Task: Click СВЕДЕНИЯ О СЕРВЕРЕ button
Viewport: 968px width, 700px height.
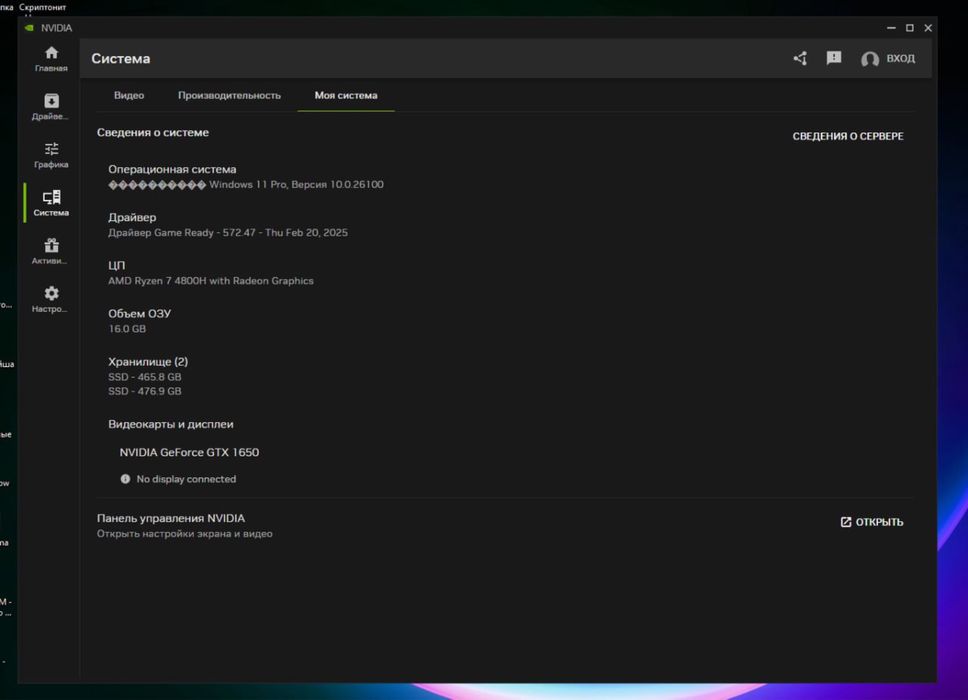Action: pyautogui.click(x=848, y=136)
